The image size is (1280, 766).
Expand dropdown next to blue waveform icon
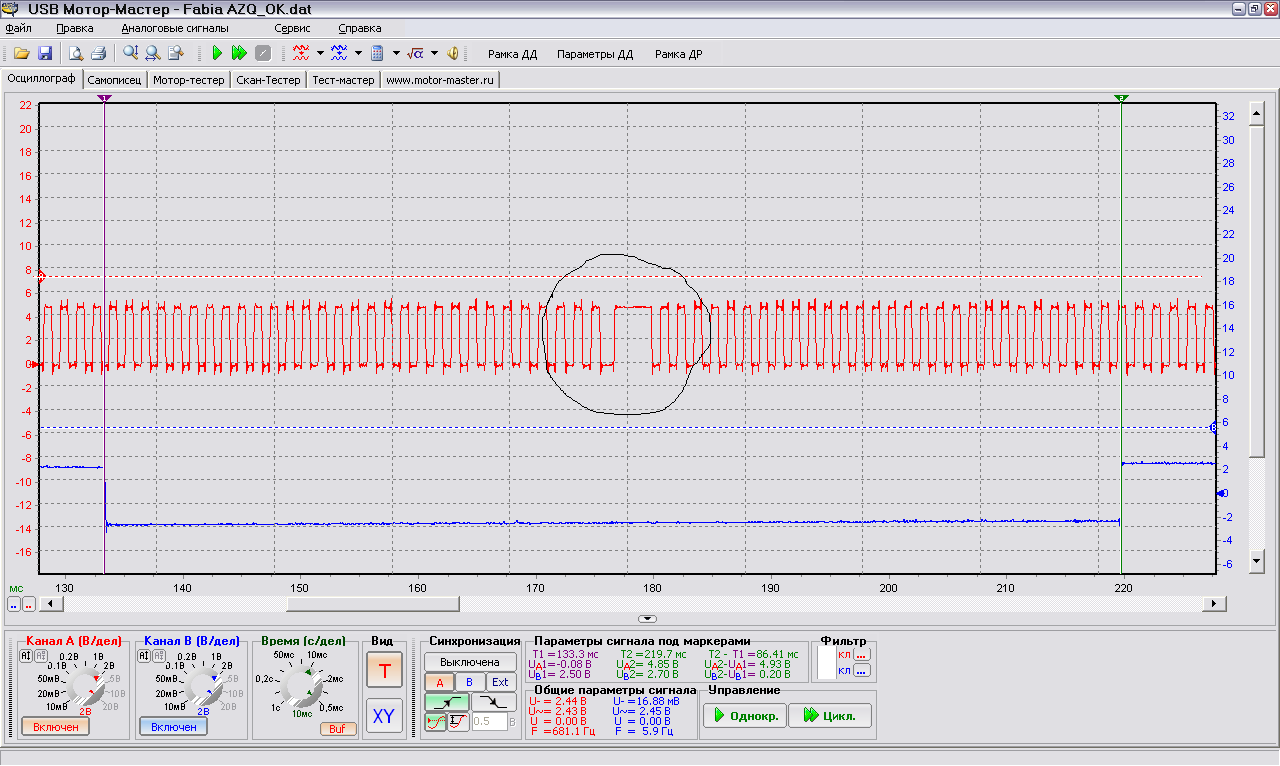click(x=358, y=54)
